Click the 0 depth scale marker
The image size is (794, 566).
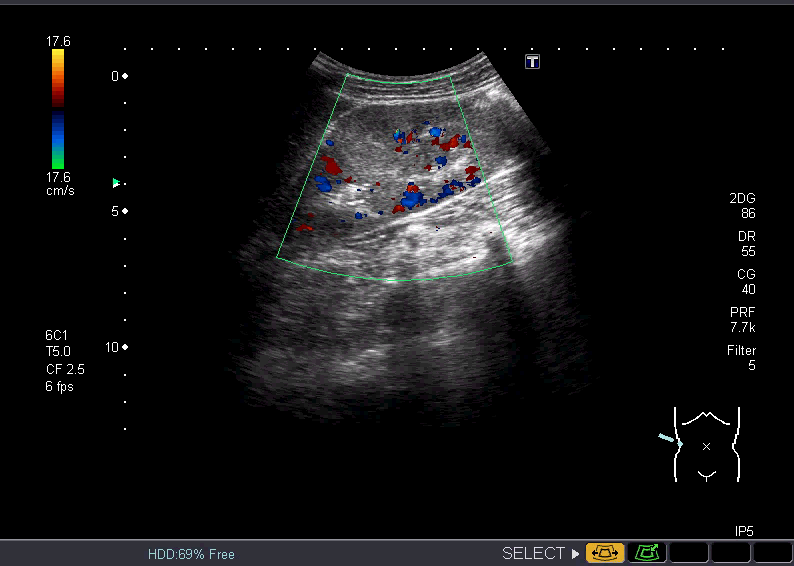tap(120, 76)
